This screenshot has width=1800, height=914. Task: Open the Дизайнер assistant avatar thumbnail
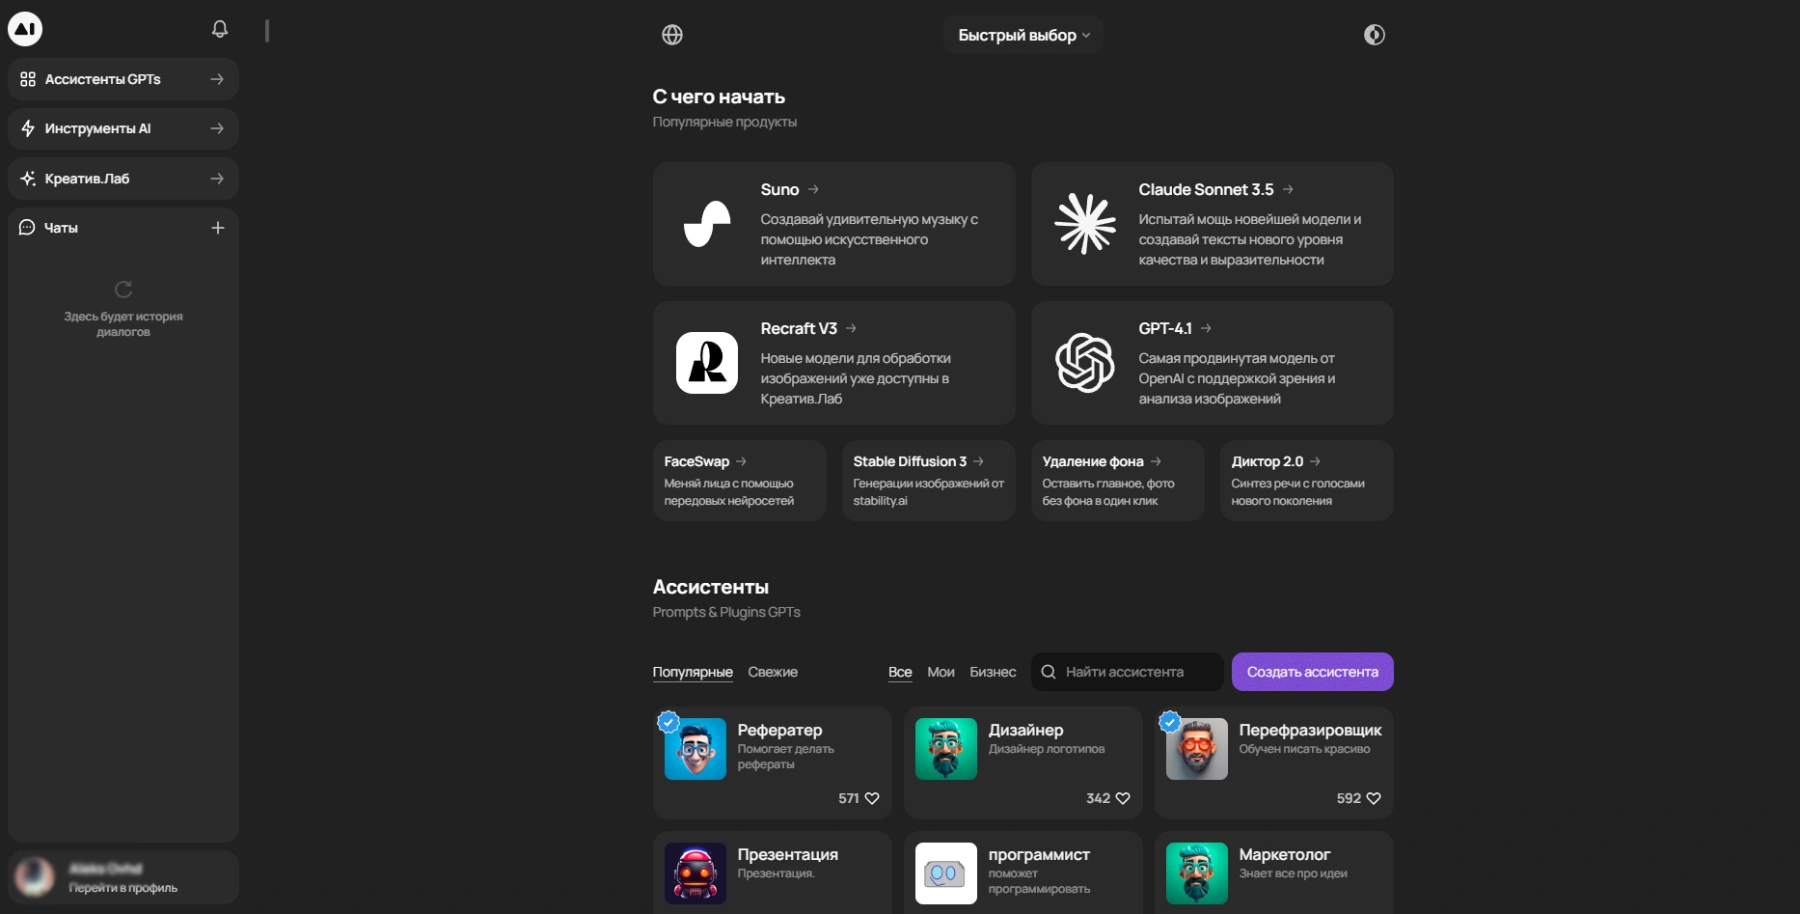[946, 749]
